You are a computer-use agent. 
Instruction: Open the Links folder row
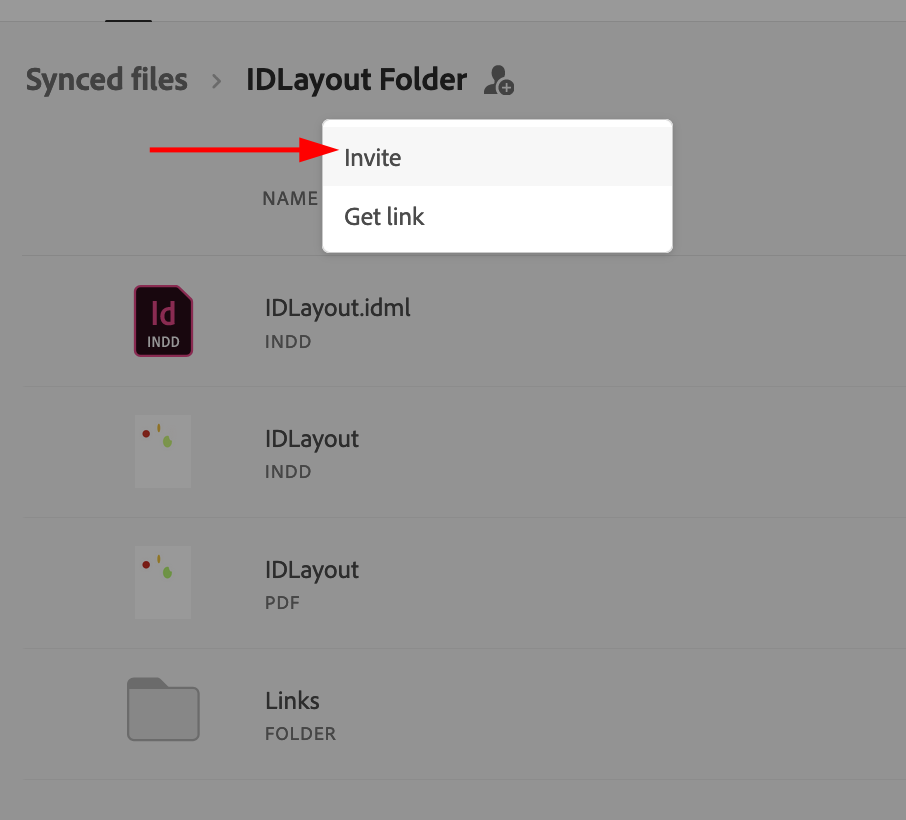(x=292, y=701)
